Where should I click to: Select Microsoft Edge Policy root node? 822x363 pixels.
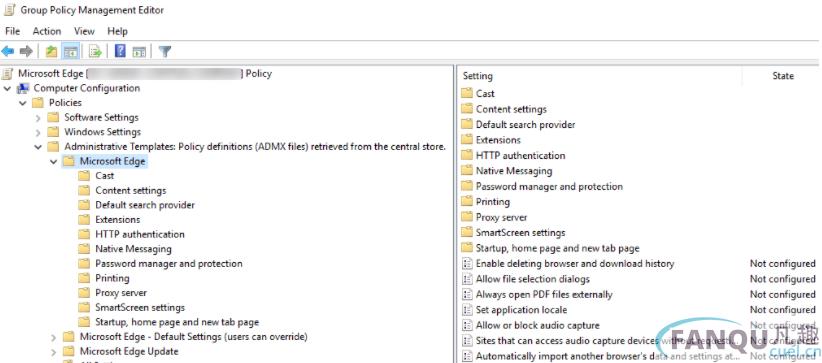click(145, 73)
